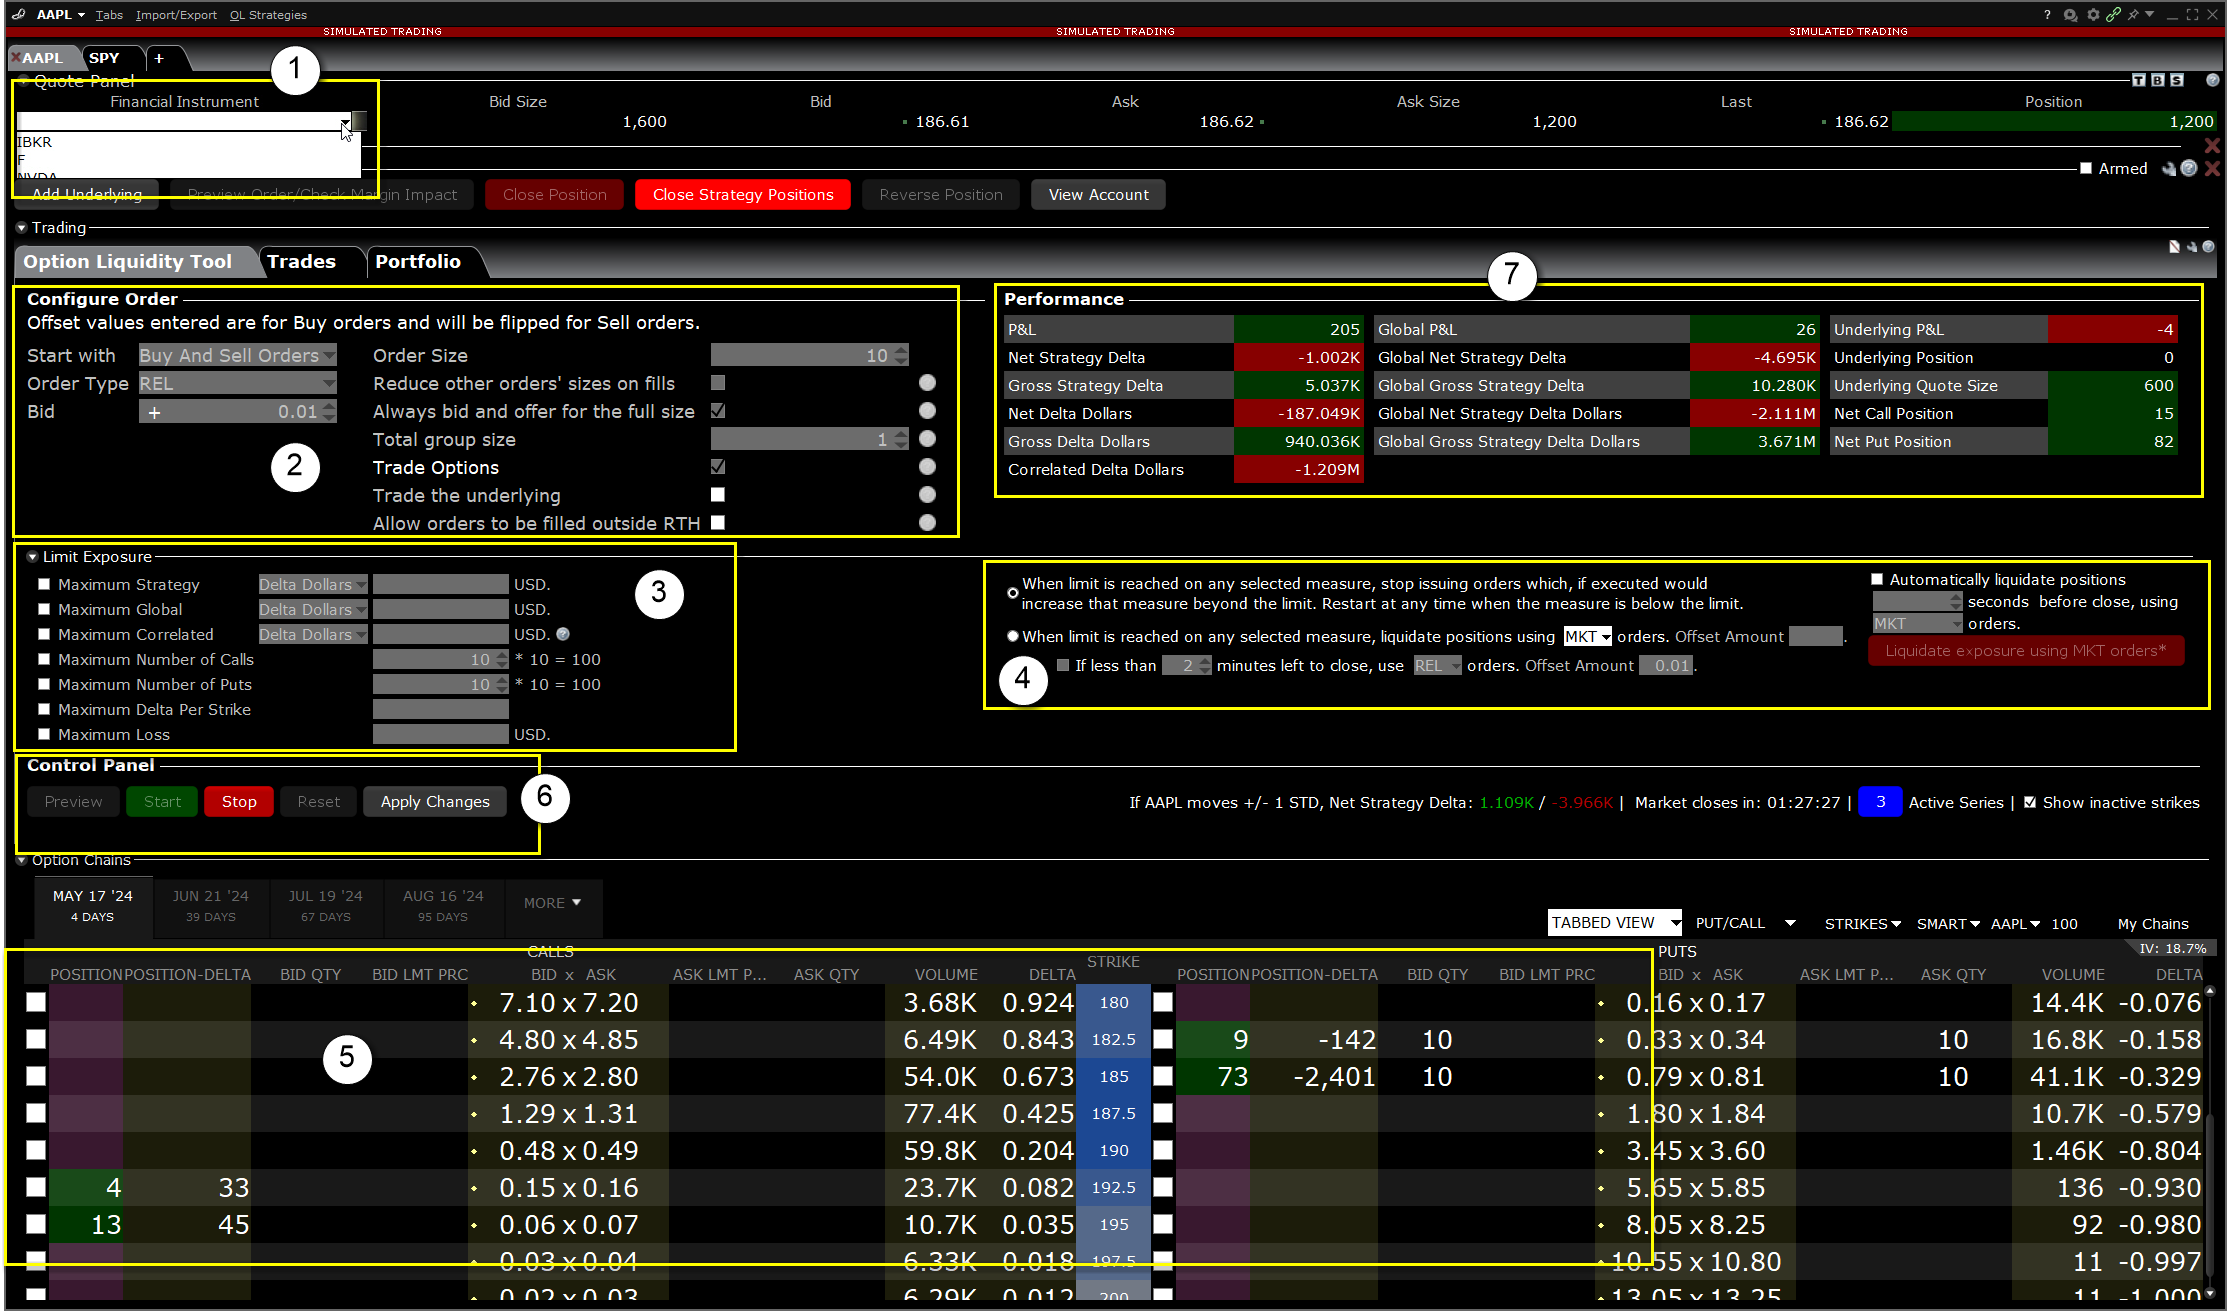Click gray circle next to Trade Options
Viewport: 2227px width, 1311px height.
pyautogui.click(x=927, y=467)
